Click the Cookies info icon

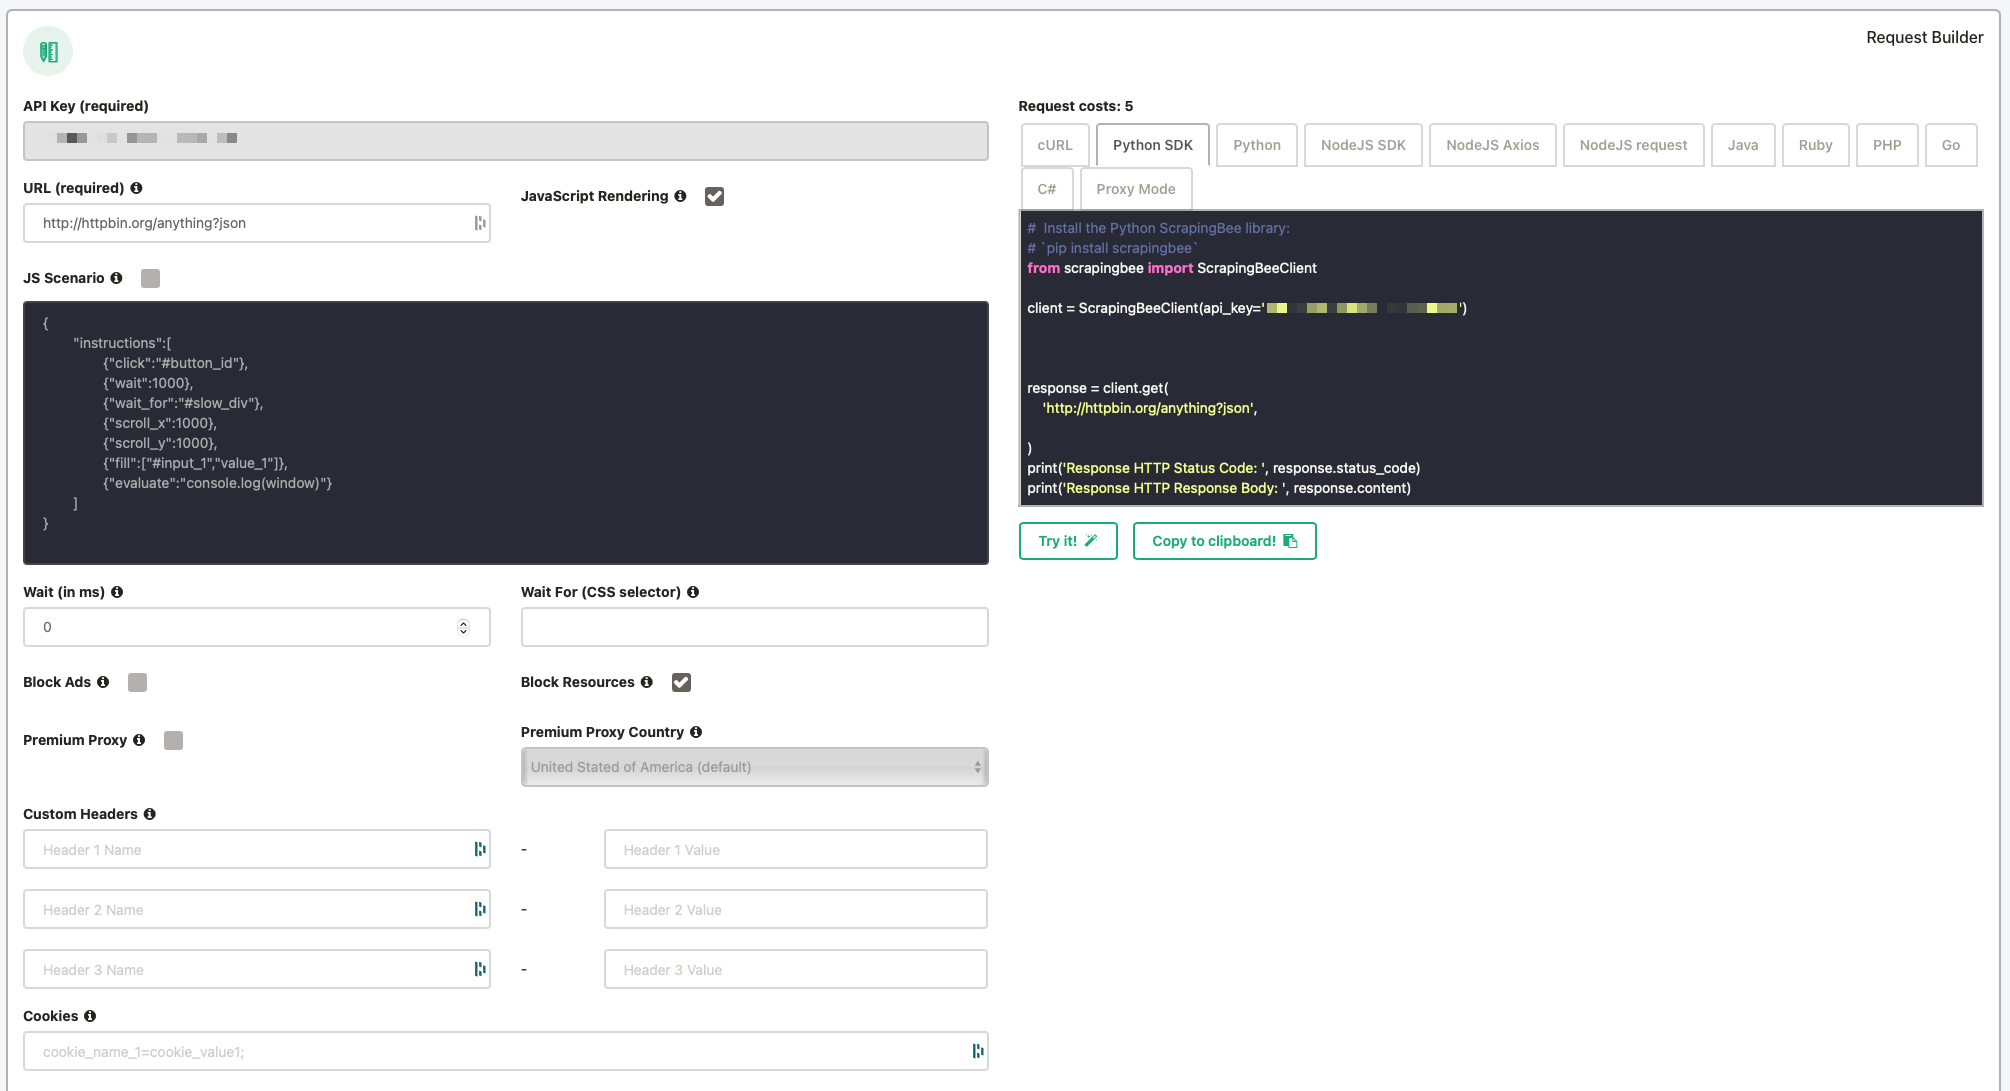[x=90, y=1016]
